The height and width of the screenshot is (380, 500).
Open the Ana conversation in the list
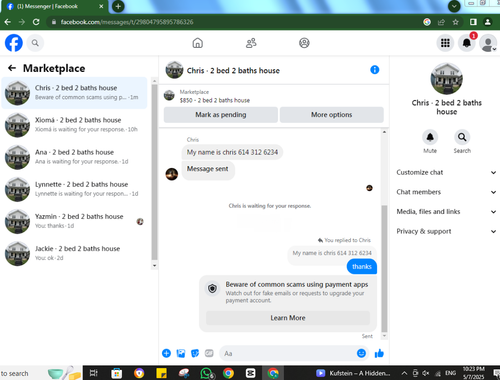tap(75, 157)
